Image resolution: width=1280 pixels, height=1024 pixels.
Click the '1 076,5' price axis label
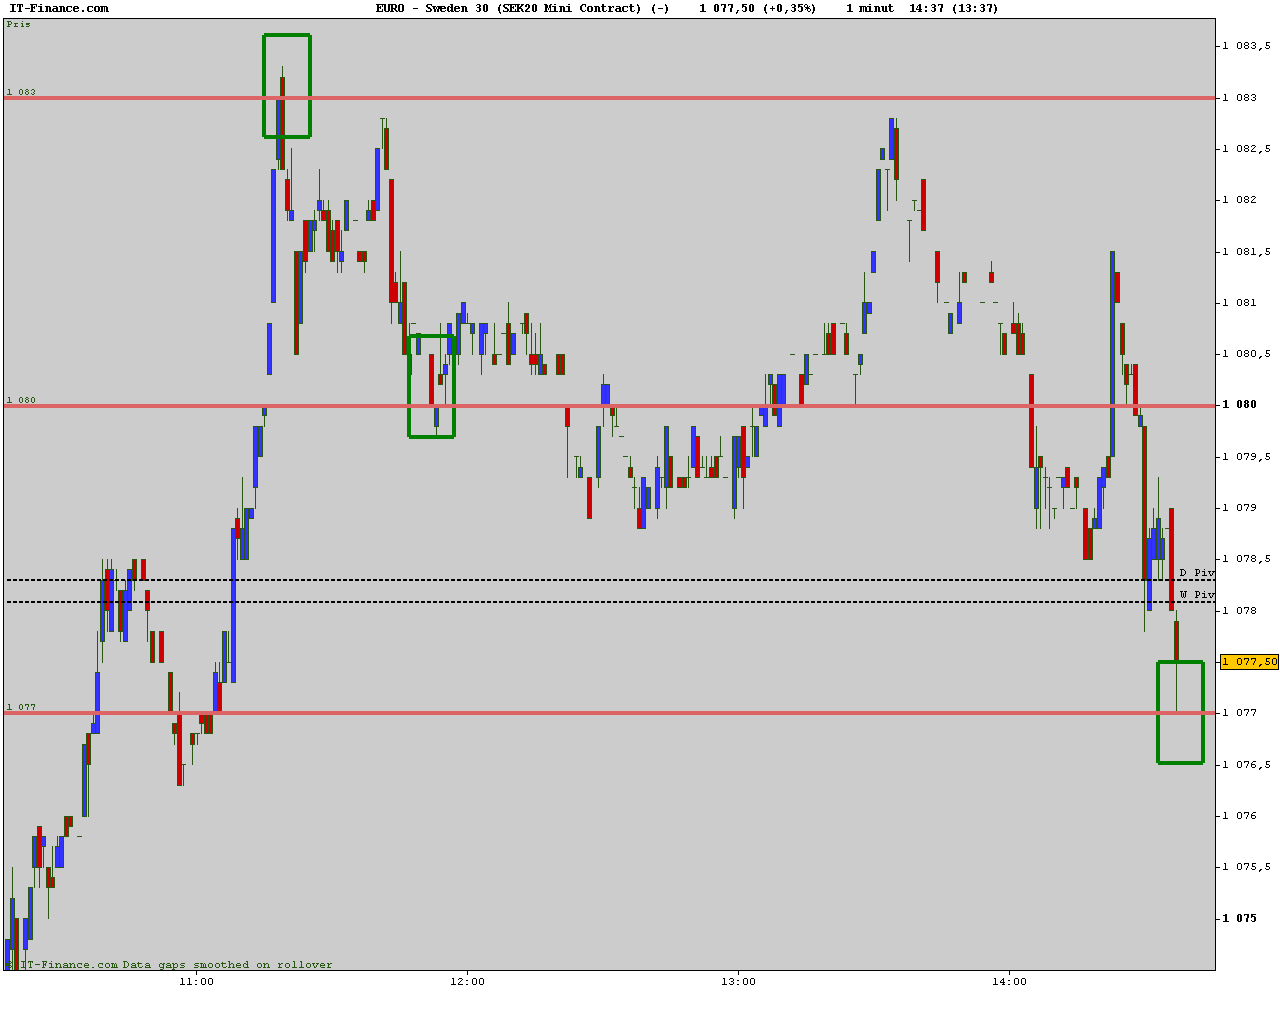(x=1247, y=765)
